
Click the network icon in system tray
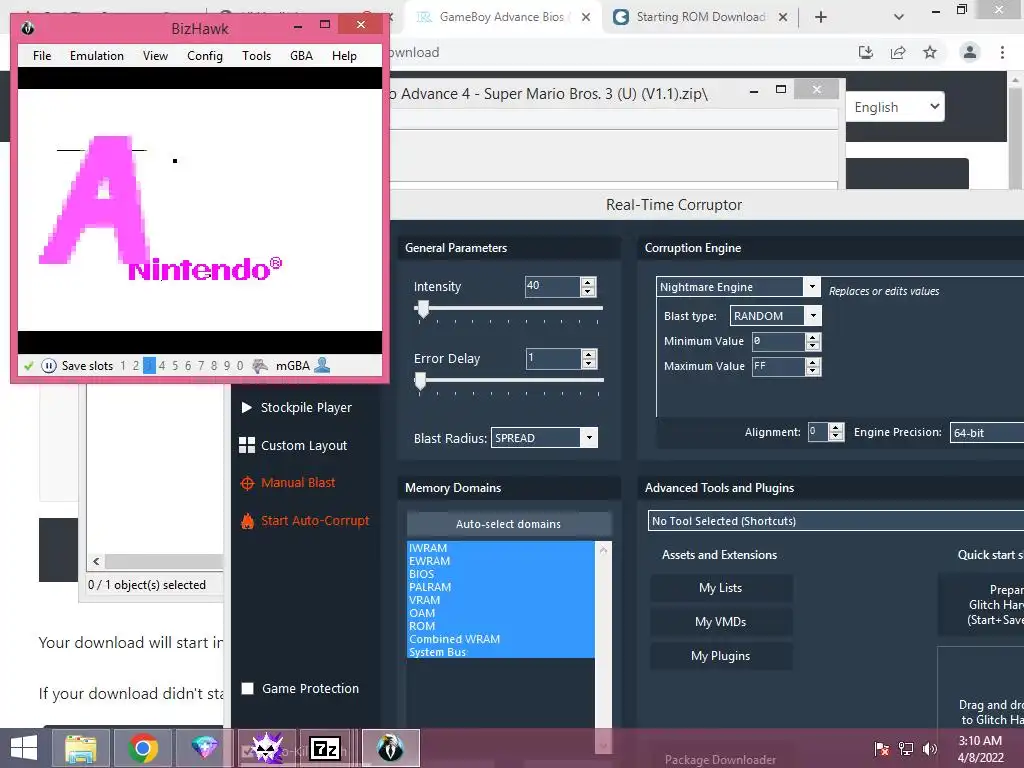point(906,748)
